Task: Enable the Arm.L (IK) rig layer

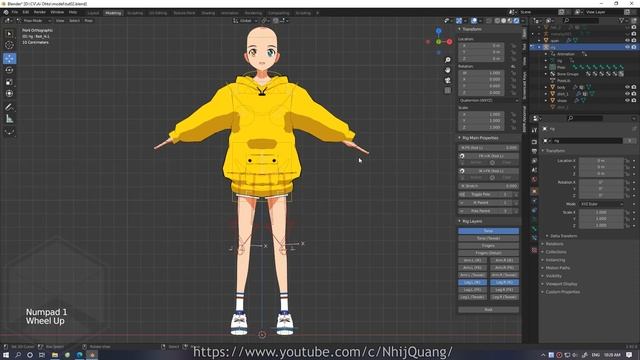Action: click(x=472, y=260)
